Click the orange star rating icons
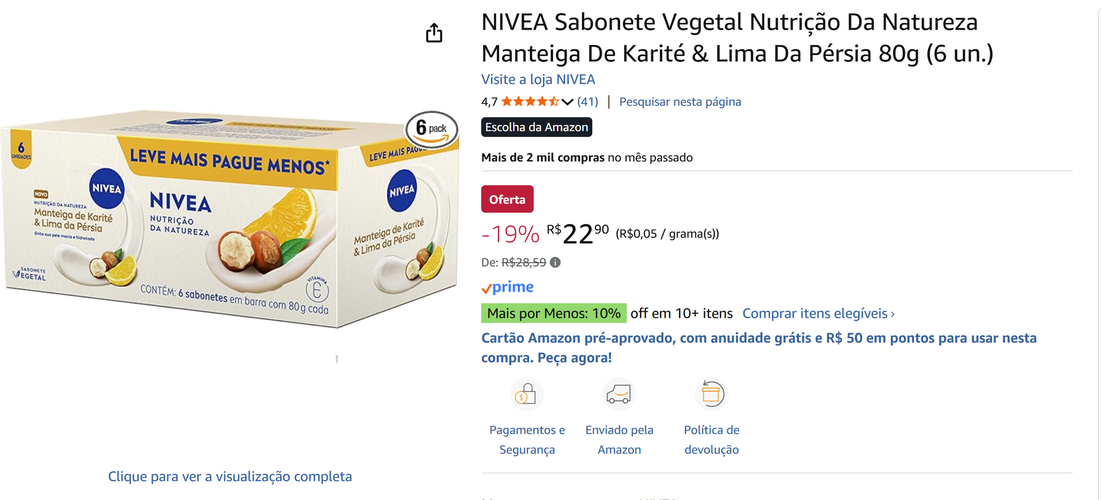The height and width of the screenshot is (500, 1101). click(x=529, y=102)
